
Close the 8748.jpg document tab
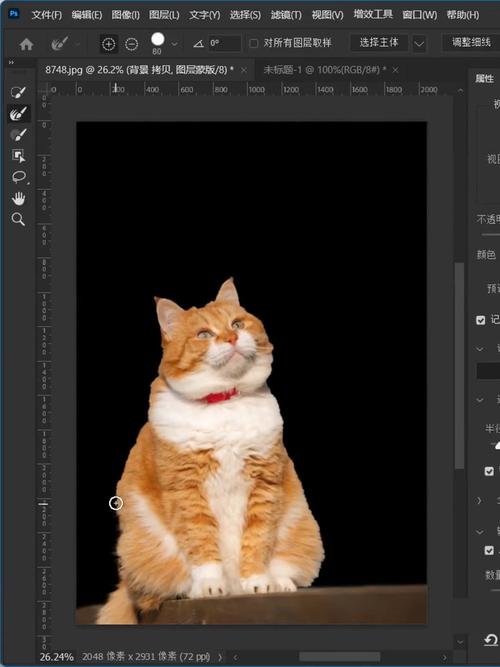click(x=244, y=70)
